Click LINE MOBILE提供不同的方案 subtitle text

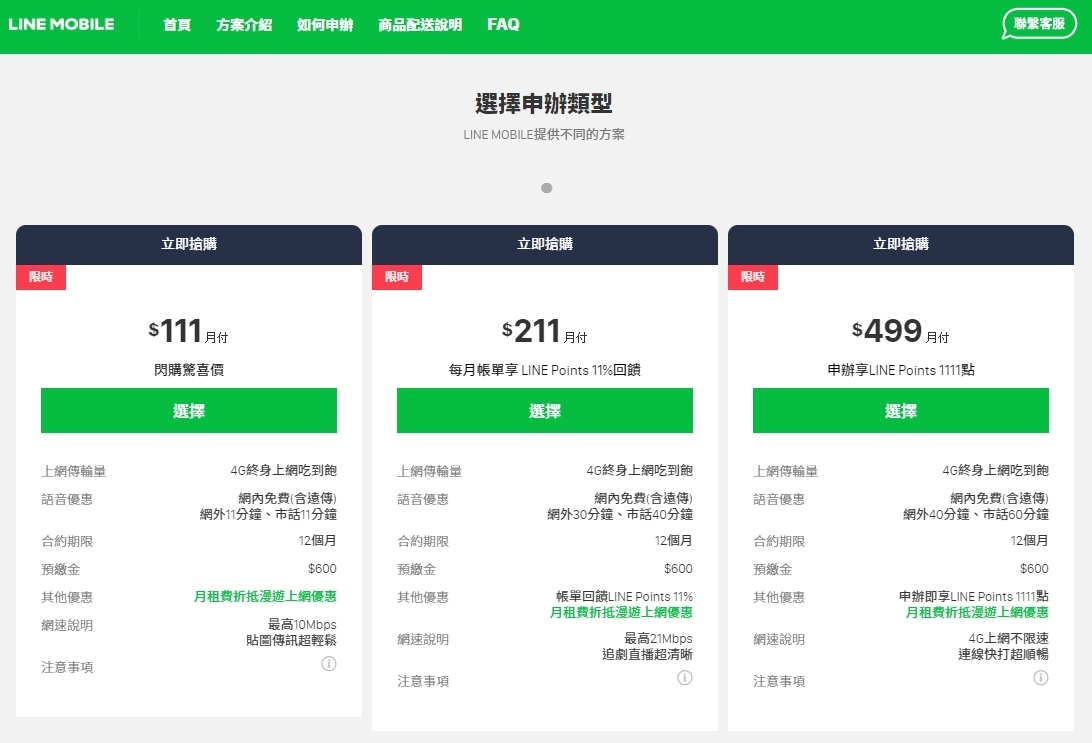[x=544, y=134]
